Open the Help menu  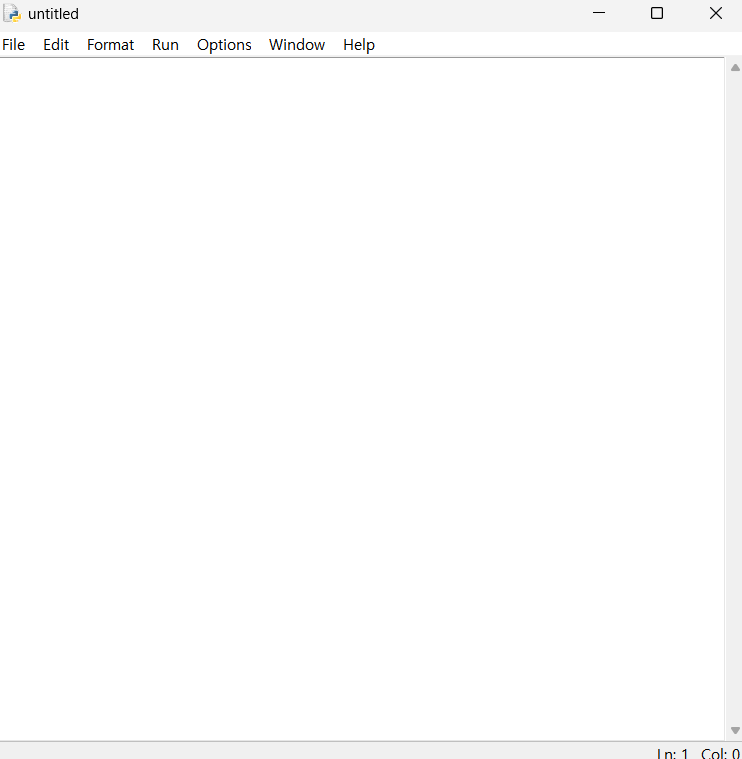pos(359,45)
